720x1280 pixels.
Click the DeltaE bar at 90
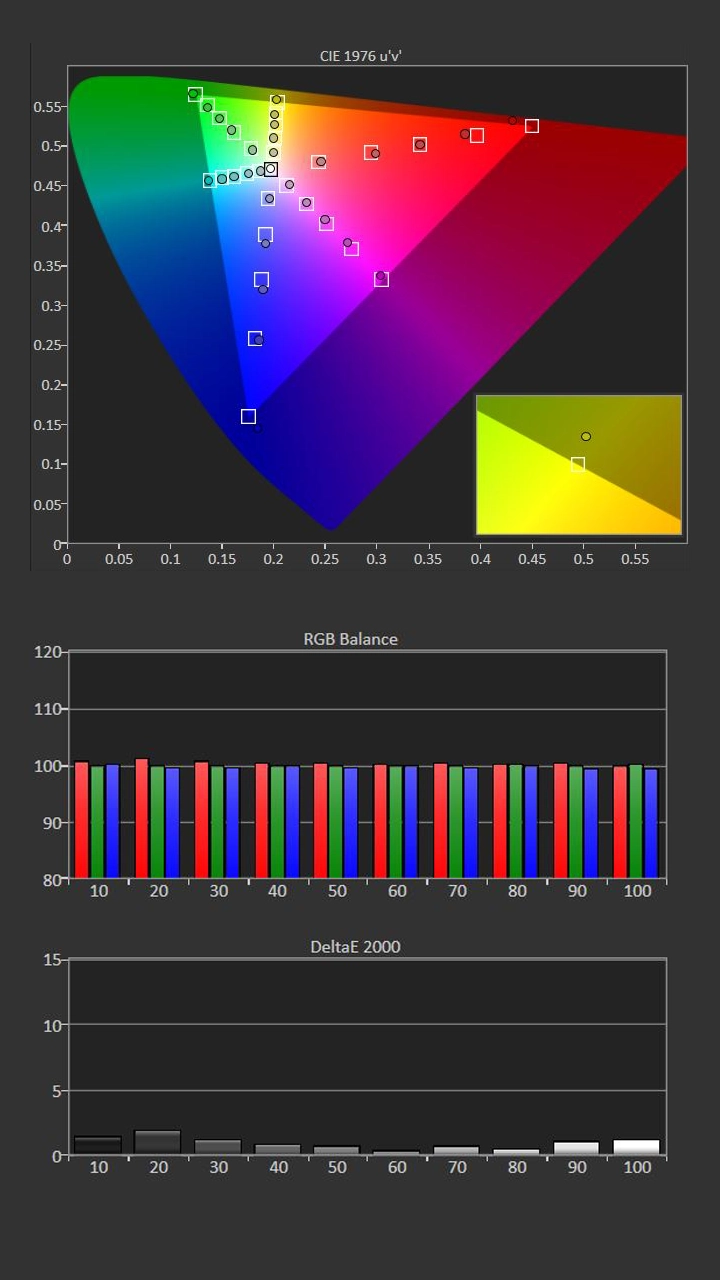pyautogui.click(x=576, y=1148)
